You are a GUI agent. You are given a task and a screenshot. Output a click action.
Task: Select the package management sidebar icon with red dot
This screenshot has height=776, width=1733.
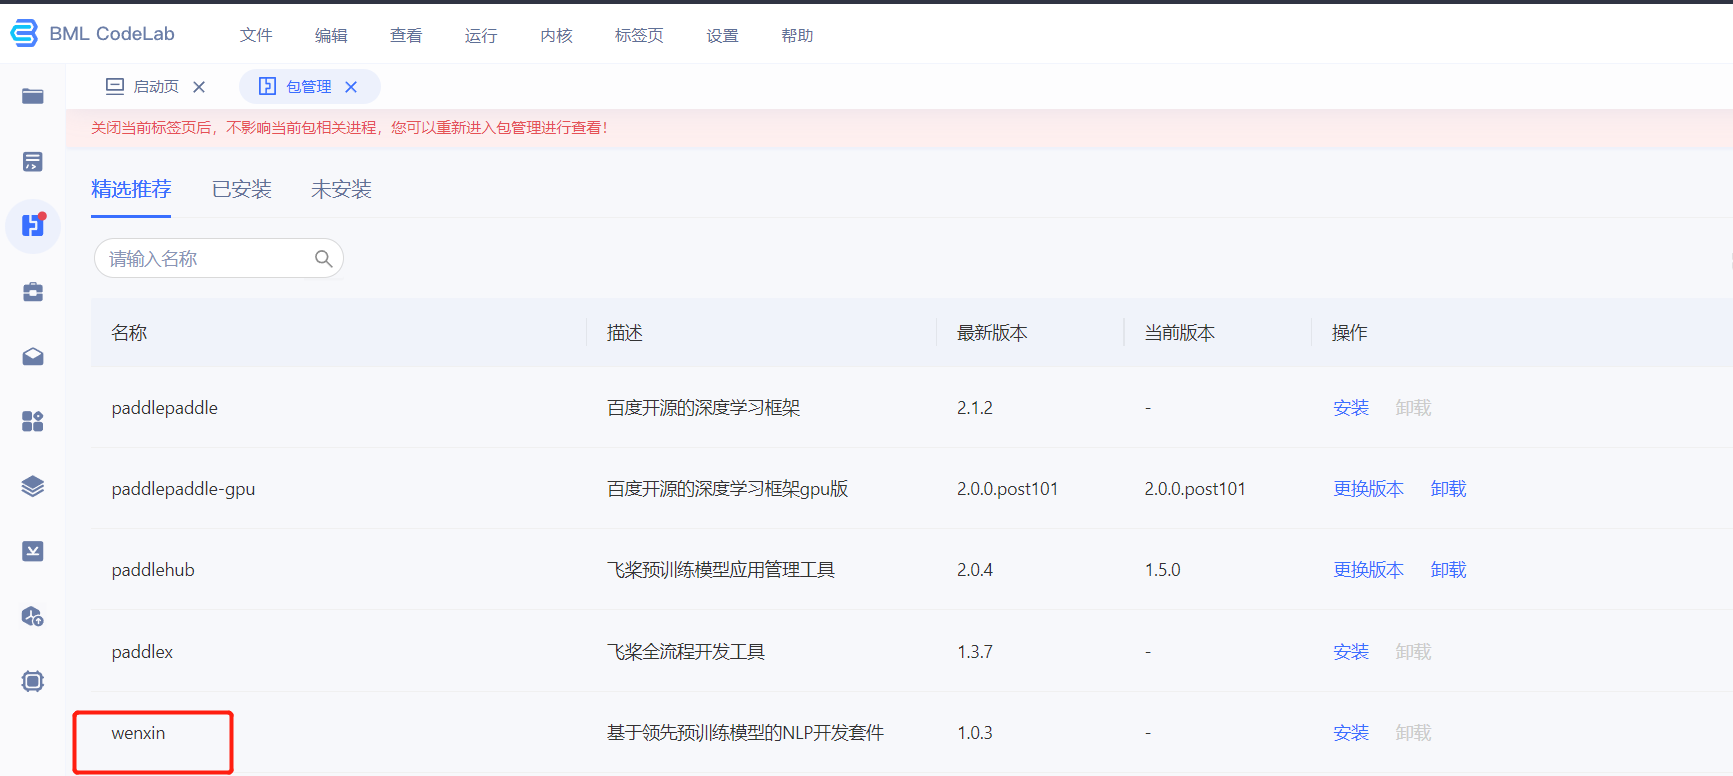pos(33,226)
